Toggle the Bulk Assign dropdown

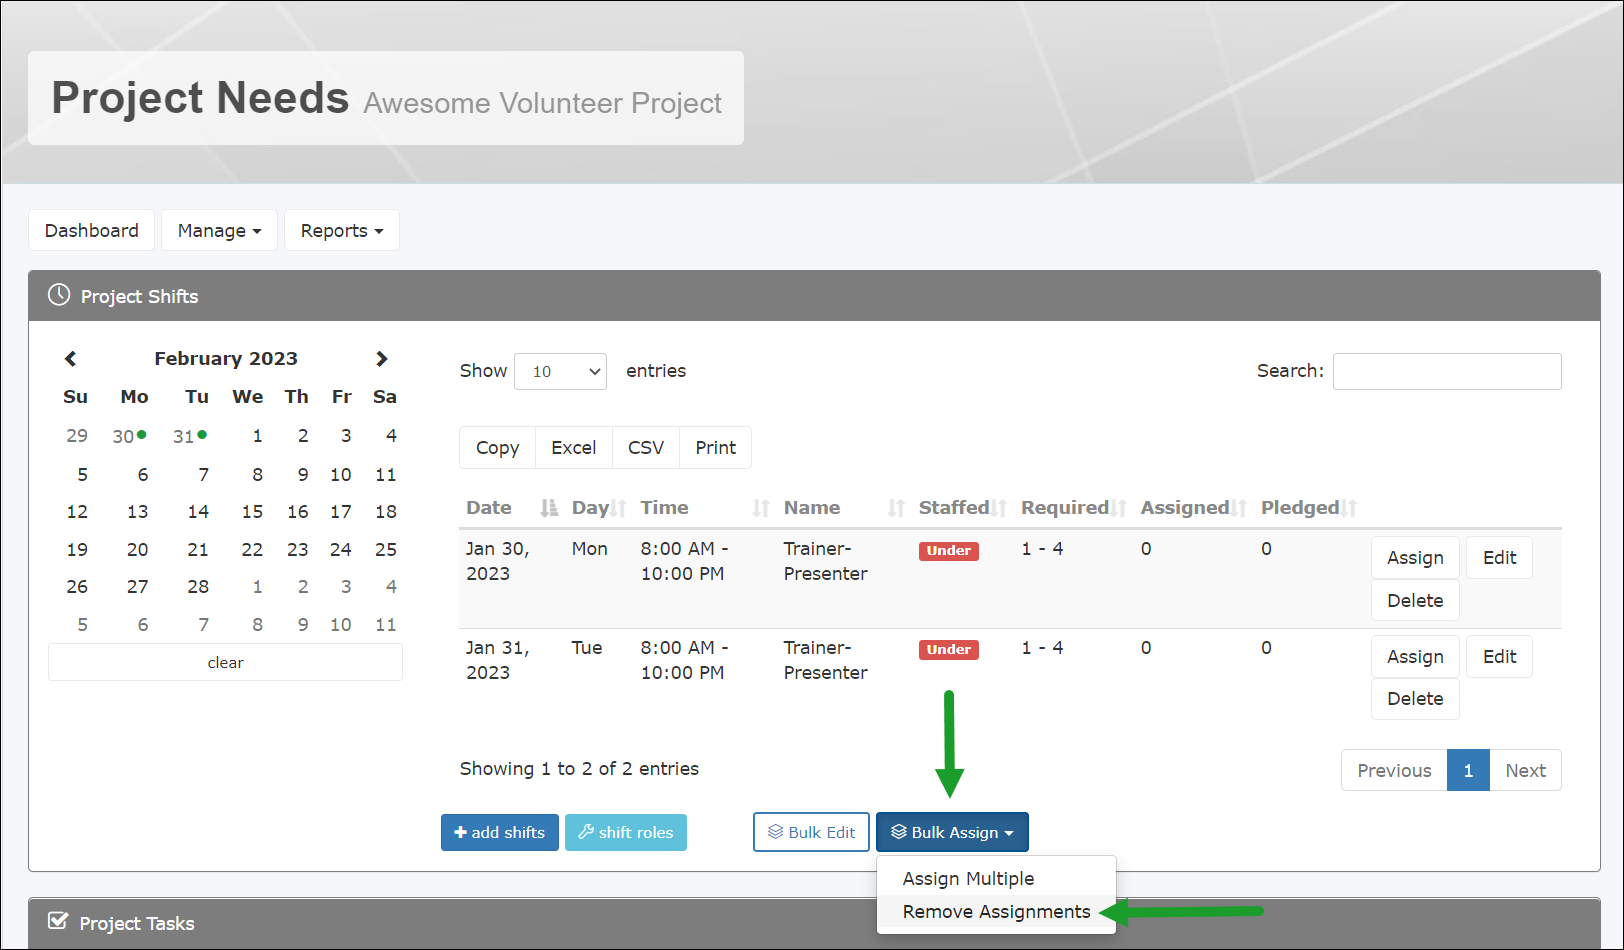952,832
